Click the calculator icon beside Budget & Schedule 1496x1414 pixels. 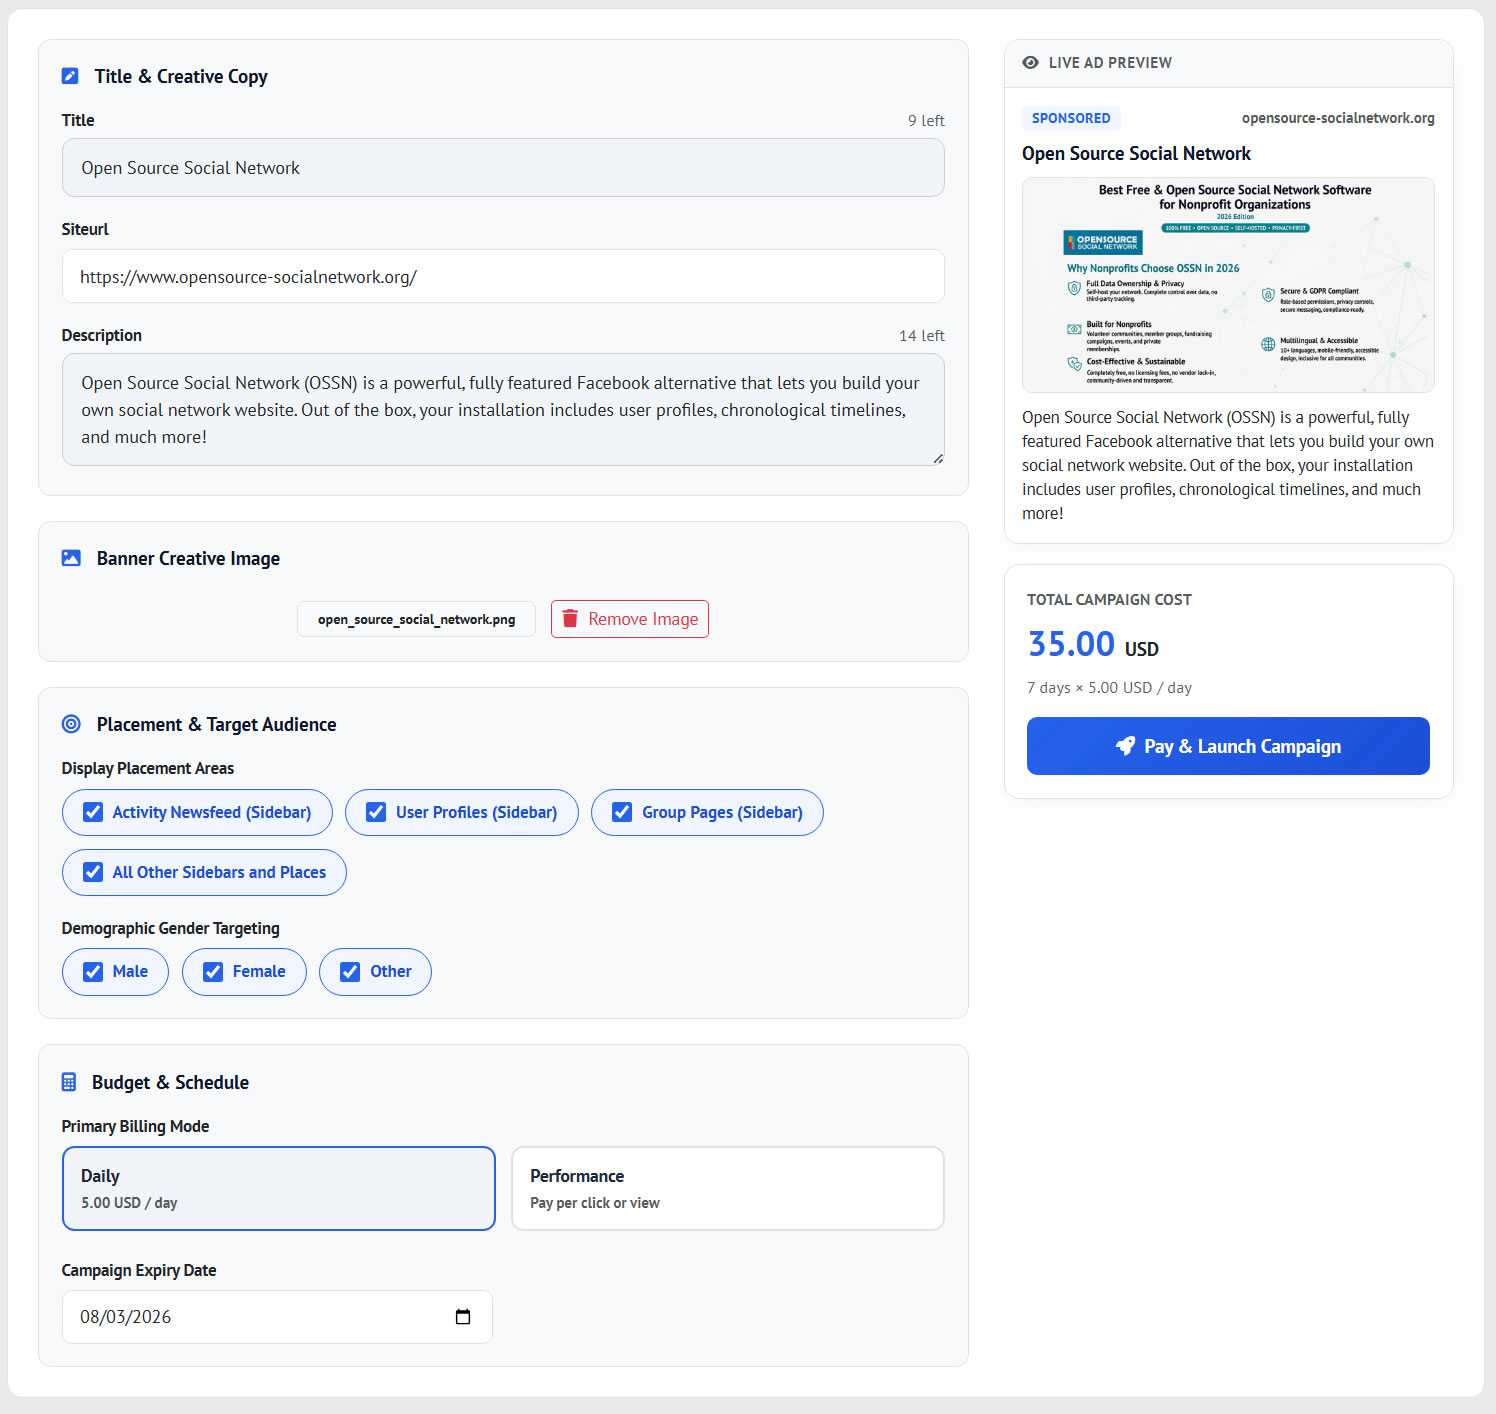pyautogui.click(x=69, y=1082)
